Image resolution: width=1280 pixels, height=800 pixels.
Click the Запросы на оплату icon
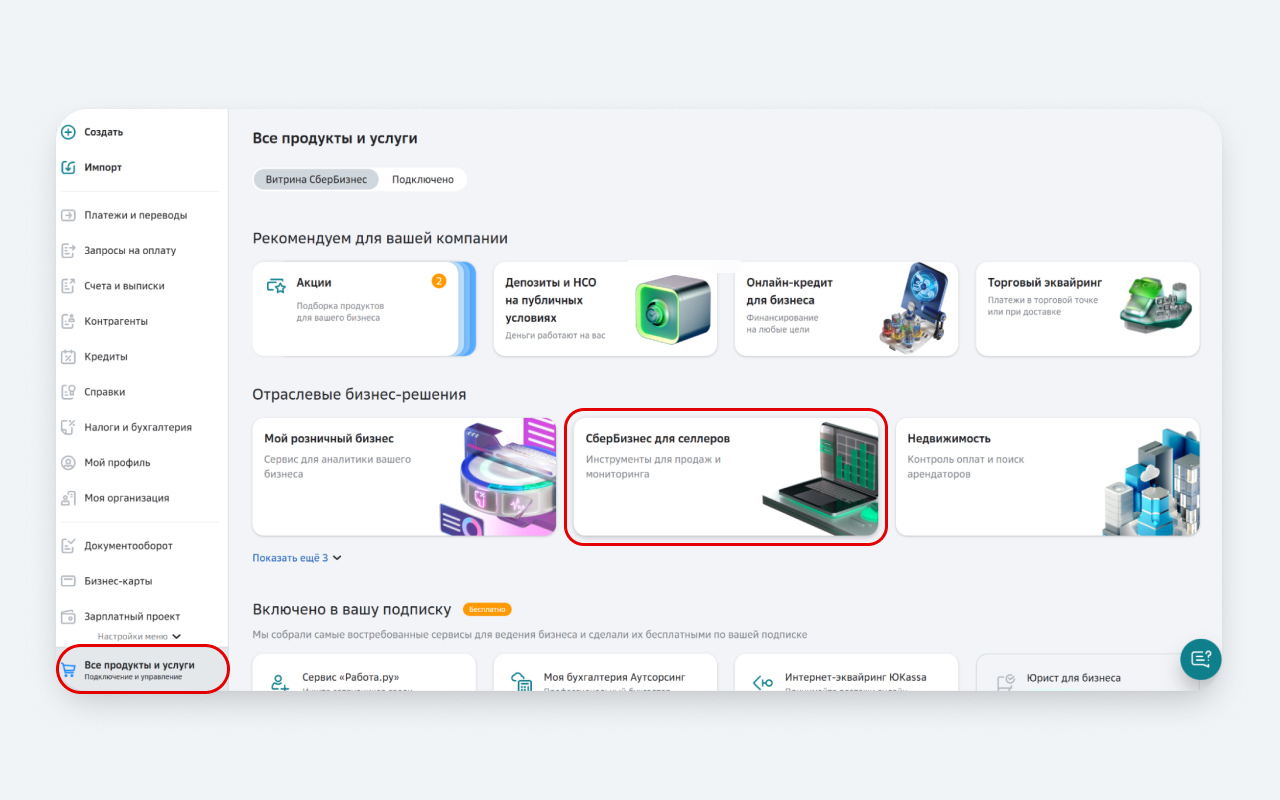(x=68, y=250)
